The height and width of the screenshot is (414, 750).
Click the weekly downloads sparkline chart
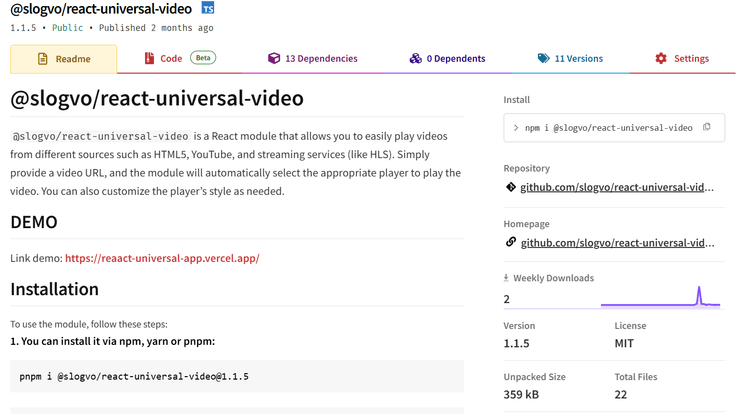tap(661, 296)
